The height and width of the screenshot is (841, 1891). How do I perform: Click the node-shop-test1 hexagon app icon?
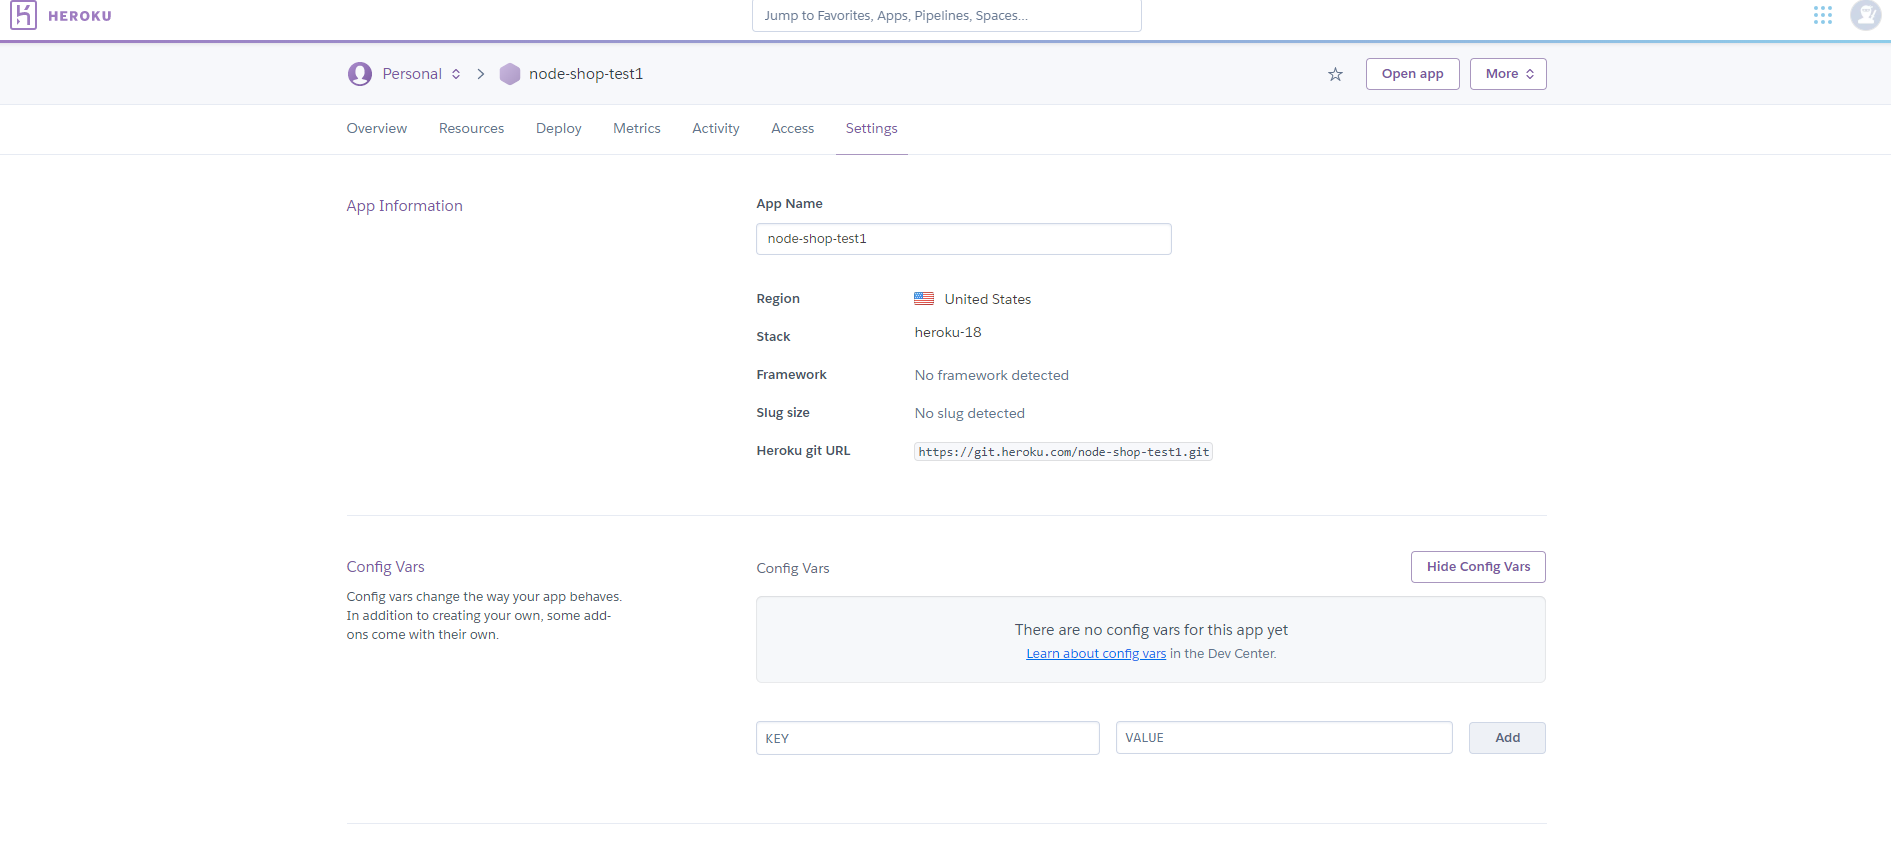tap(510, 74)
